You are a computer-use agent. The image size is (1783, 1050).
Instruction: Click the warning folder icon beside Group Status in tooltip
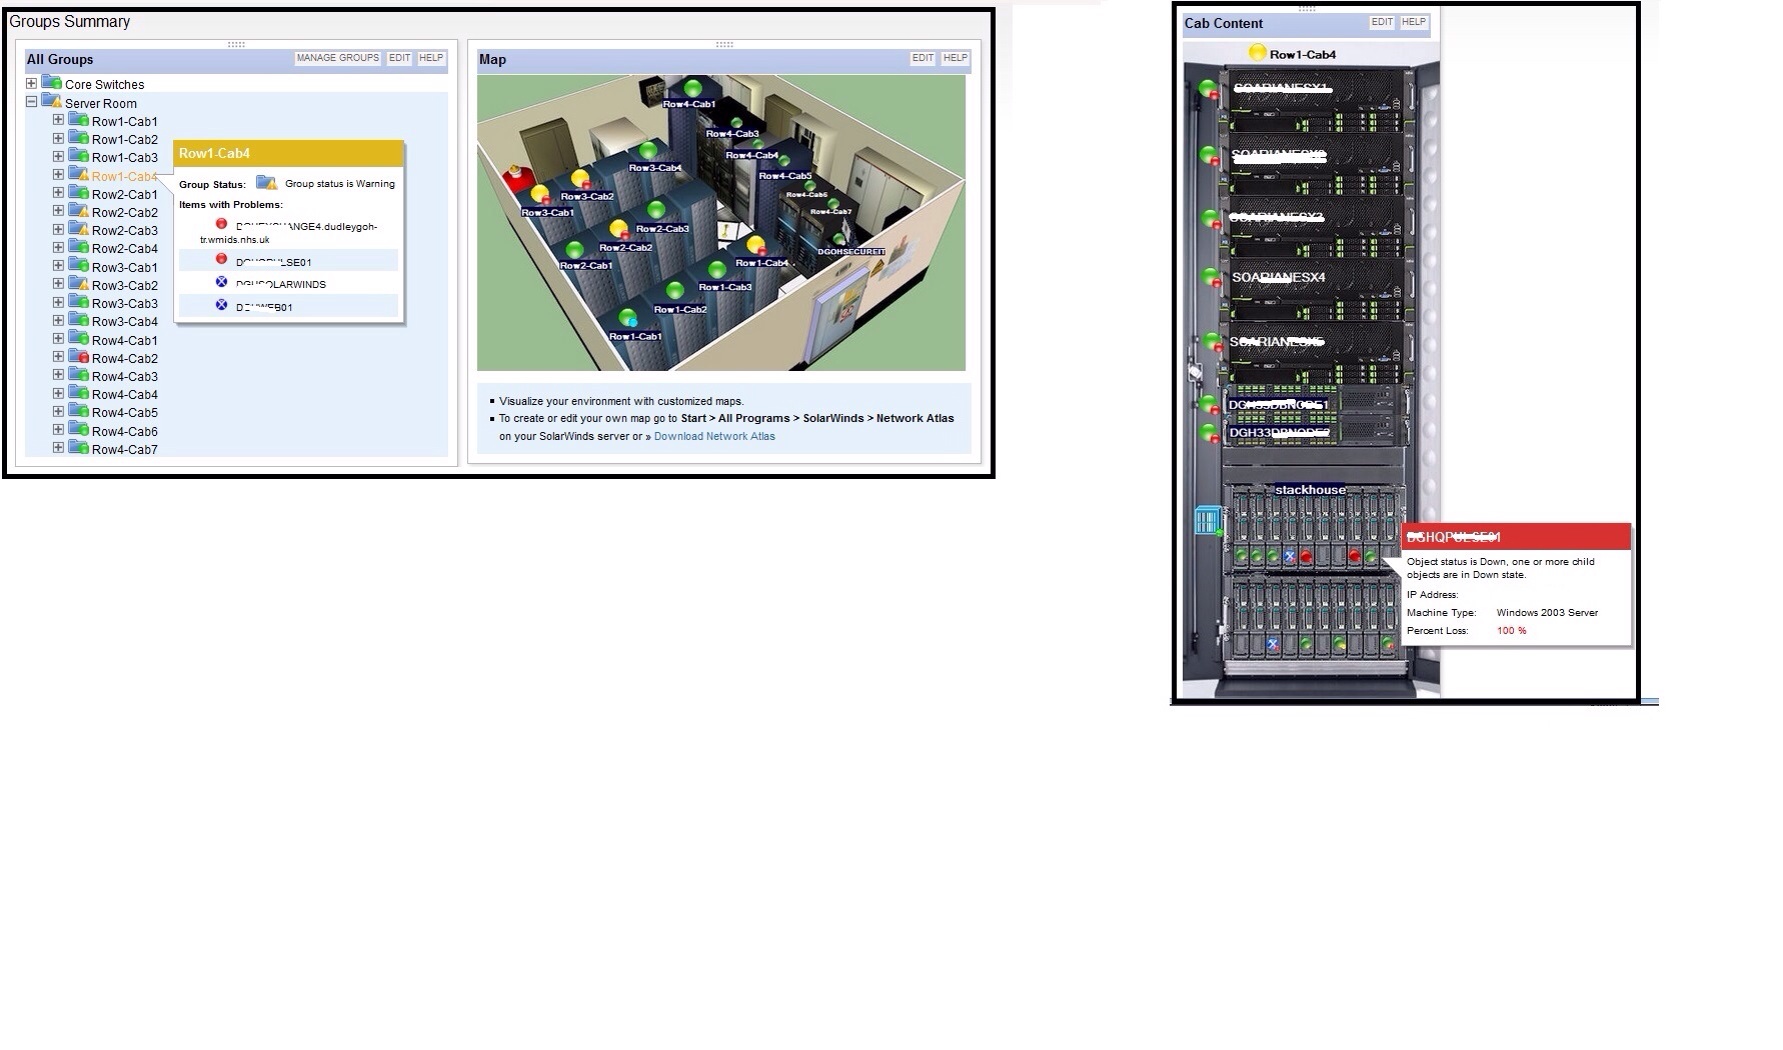266,183
